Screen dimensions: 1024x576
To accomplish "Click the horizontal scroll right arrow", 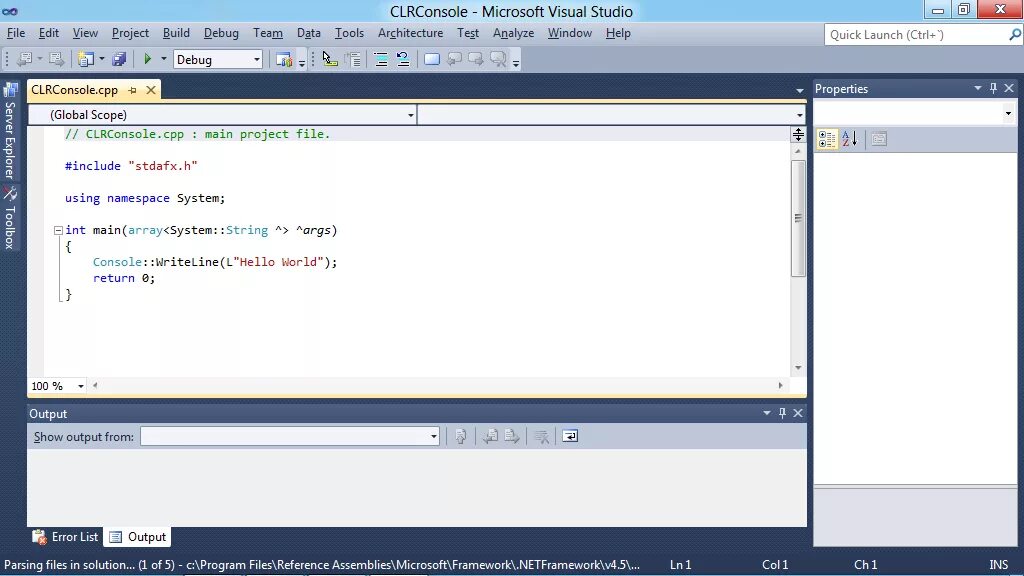I will [780, 385].
